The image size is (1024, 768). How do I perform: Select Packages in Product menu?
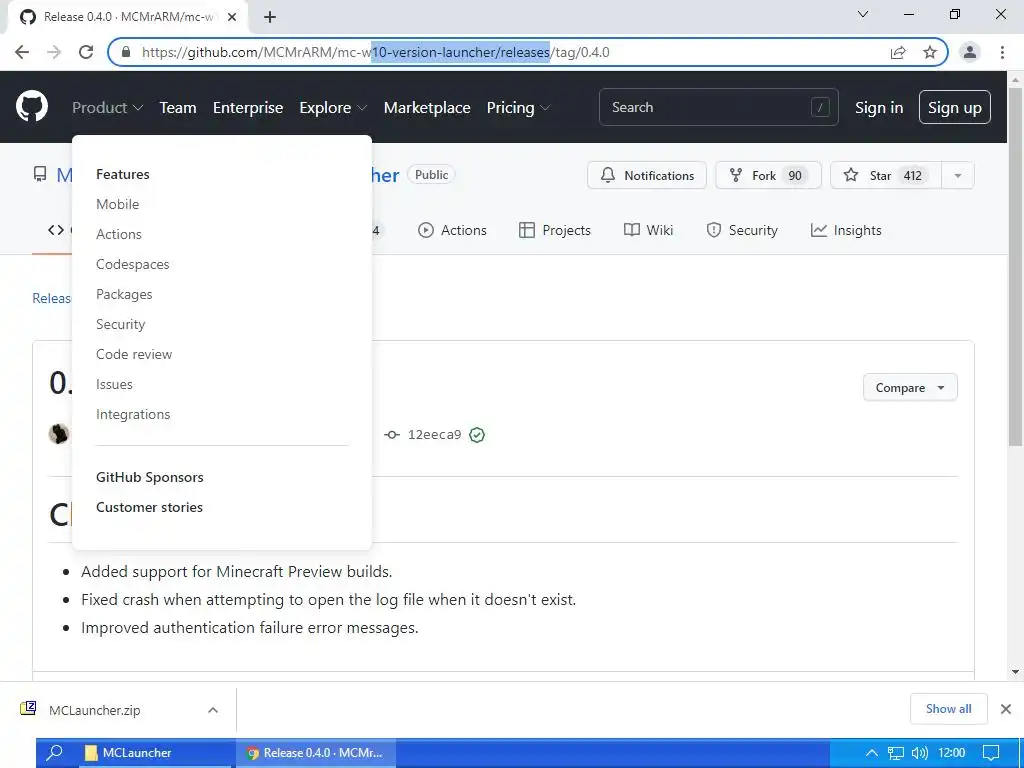124,295
